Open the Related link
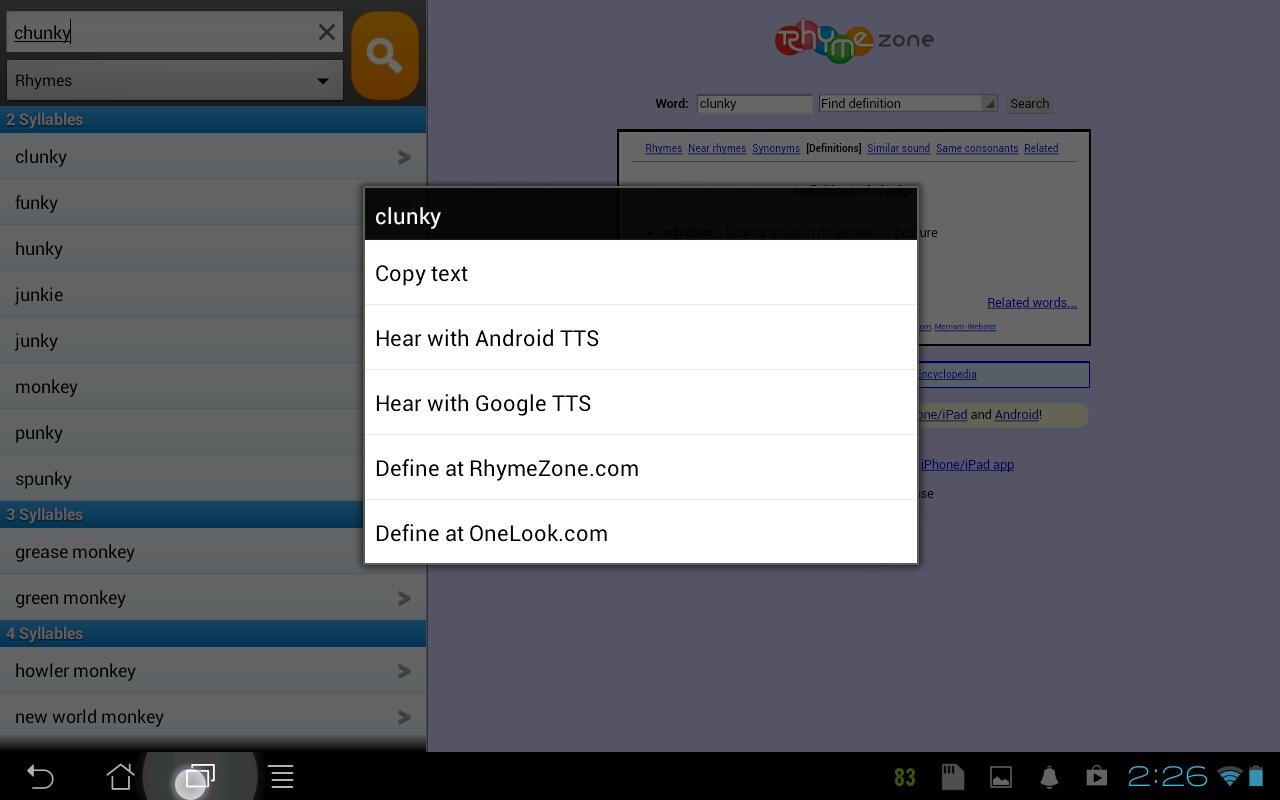The height and width of the screenshot is (800, 1280). pyautogui.click(x=1041, y=149)
